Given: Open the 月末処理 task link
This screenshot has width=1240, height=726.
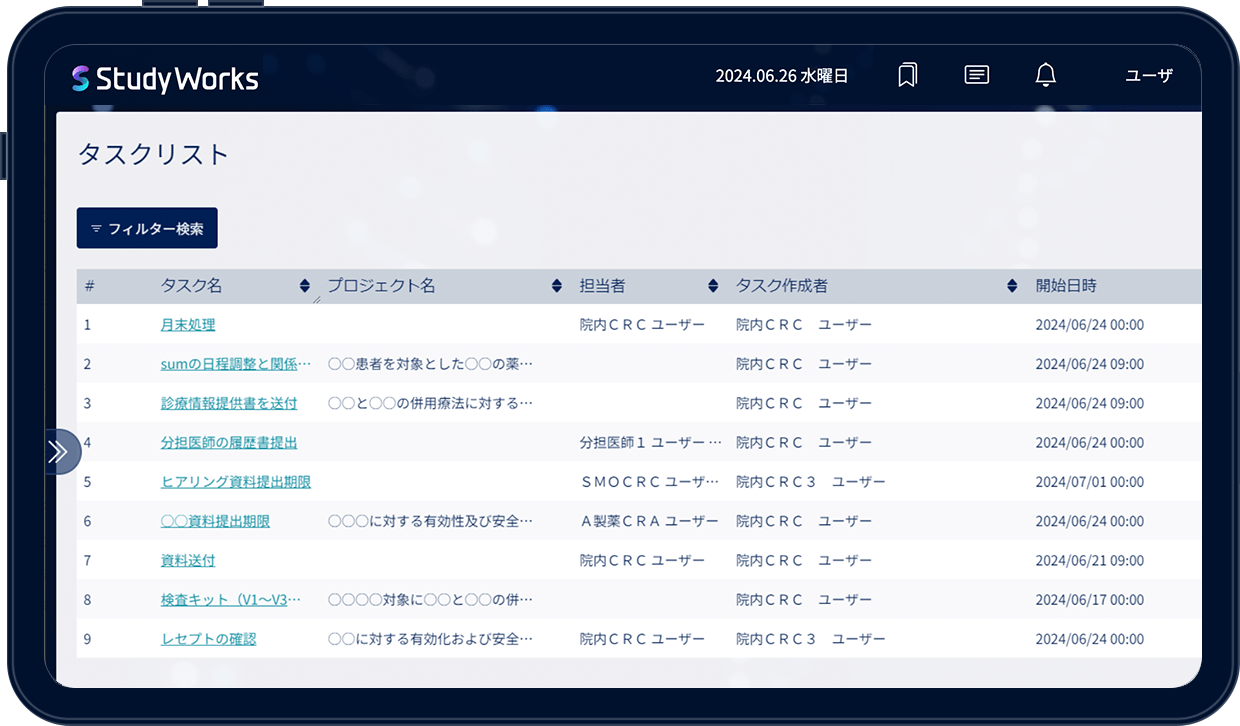Looking at the screenshot, I should [x=188, y=325].
